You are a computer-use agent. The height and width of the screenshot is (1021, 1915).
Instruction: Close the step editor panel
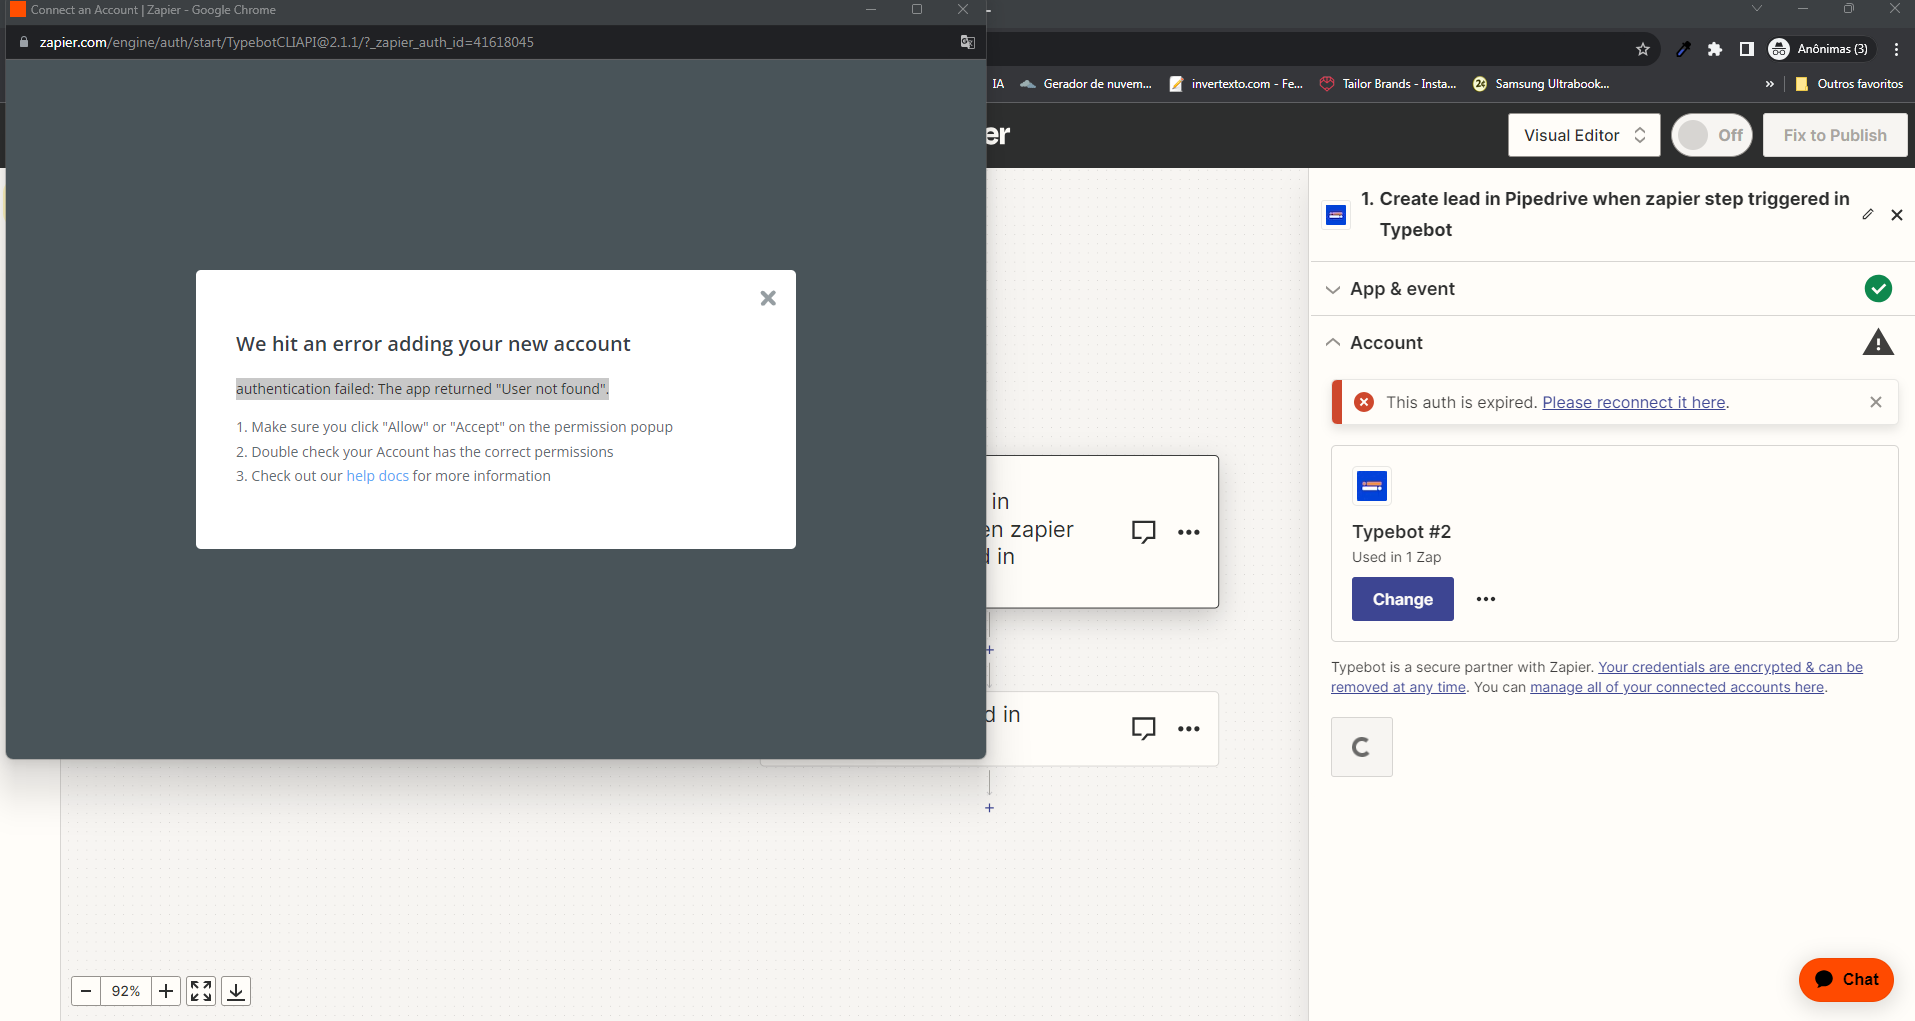point(1897,215)
